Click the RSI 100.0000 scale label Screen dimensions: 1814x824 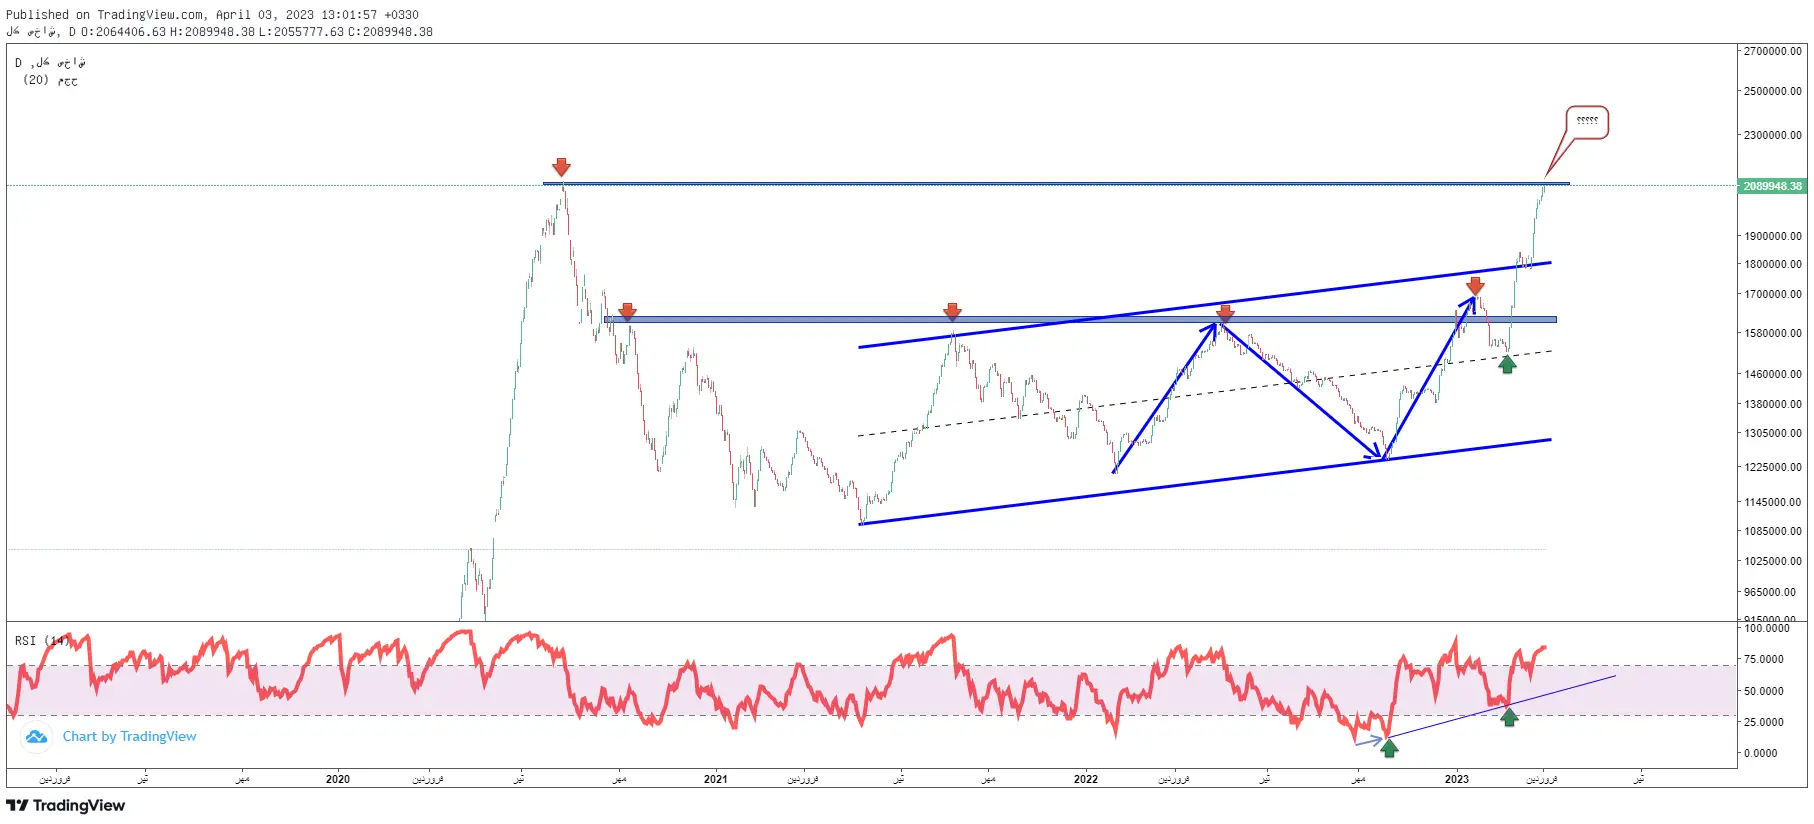coord(1767,628)
